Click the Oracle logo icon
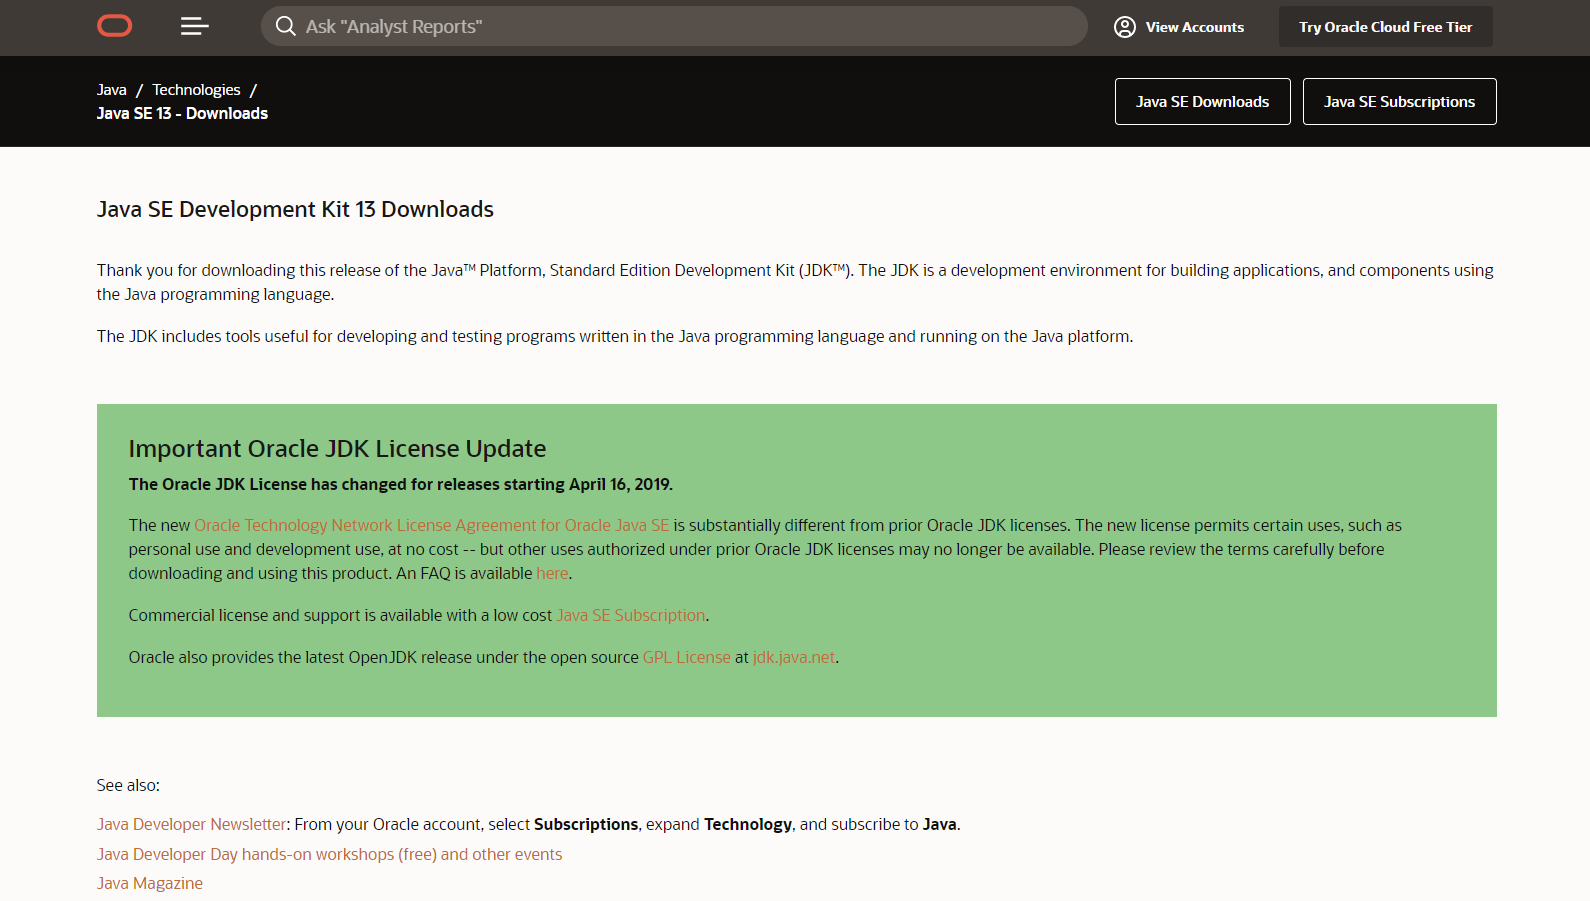The width and height of the screenshot is (1590, 901). pos(114,26)
